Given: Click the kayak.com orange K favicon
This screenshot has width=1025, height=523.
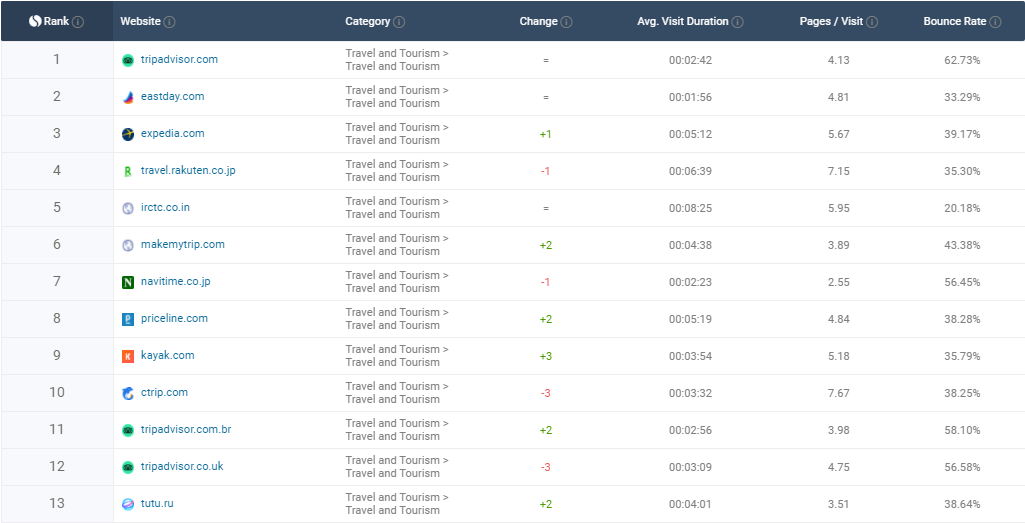Looking at the screenshot, I should click(127, 356).
